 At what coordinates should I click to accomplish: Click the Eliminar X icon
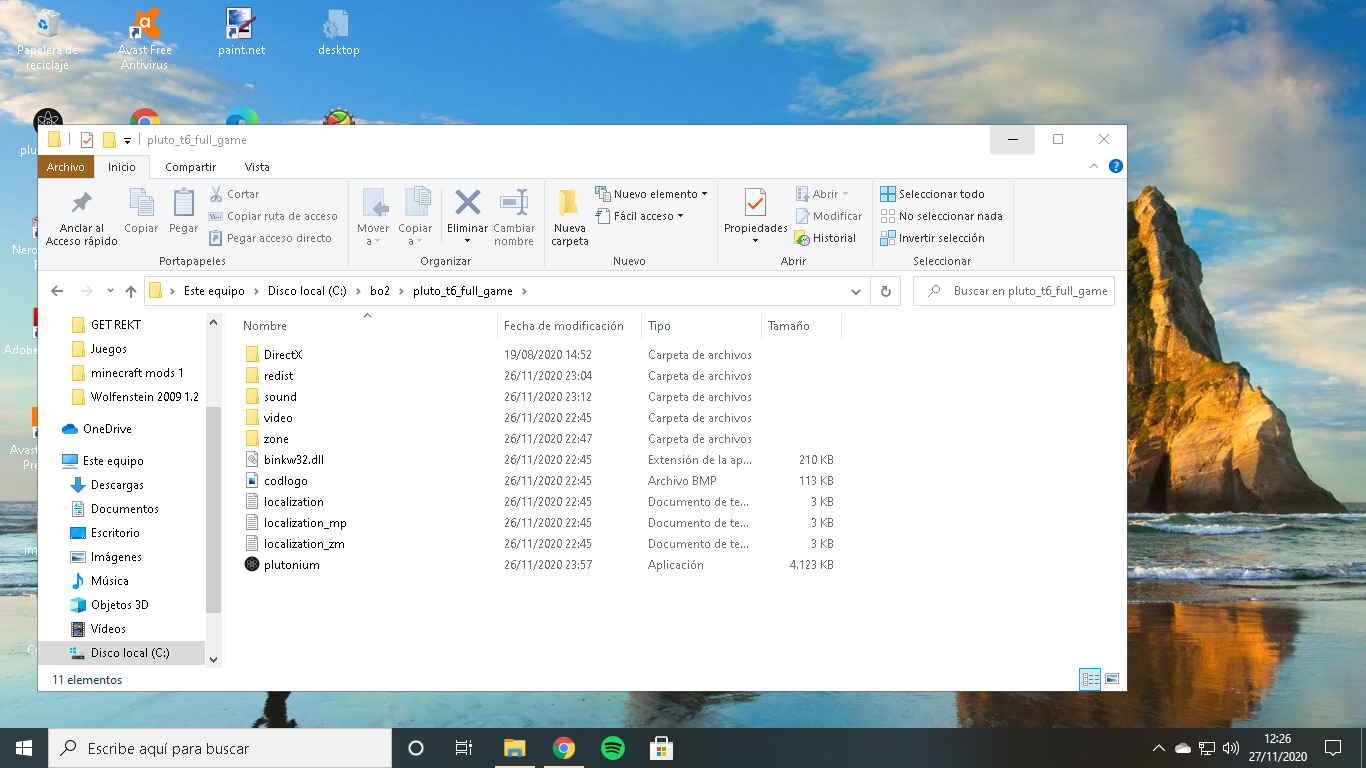coord(467,203)
